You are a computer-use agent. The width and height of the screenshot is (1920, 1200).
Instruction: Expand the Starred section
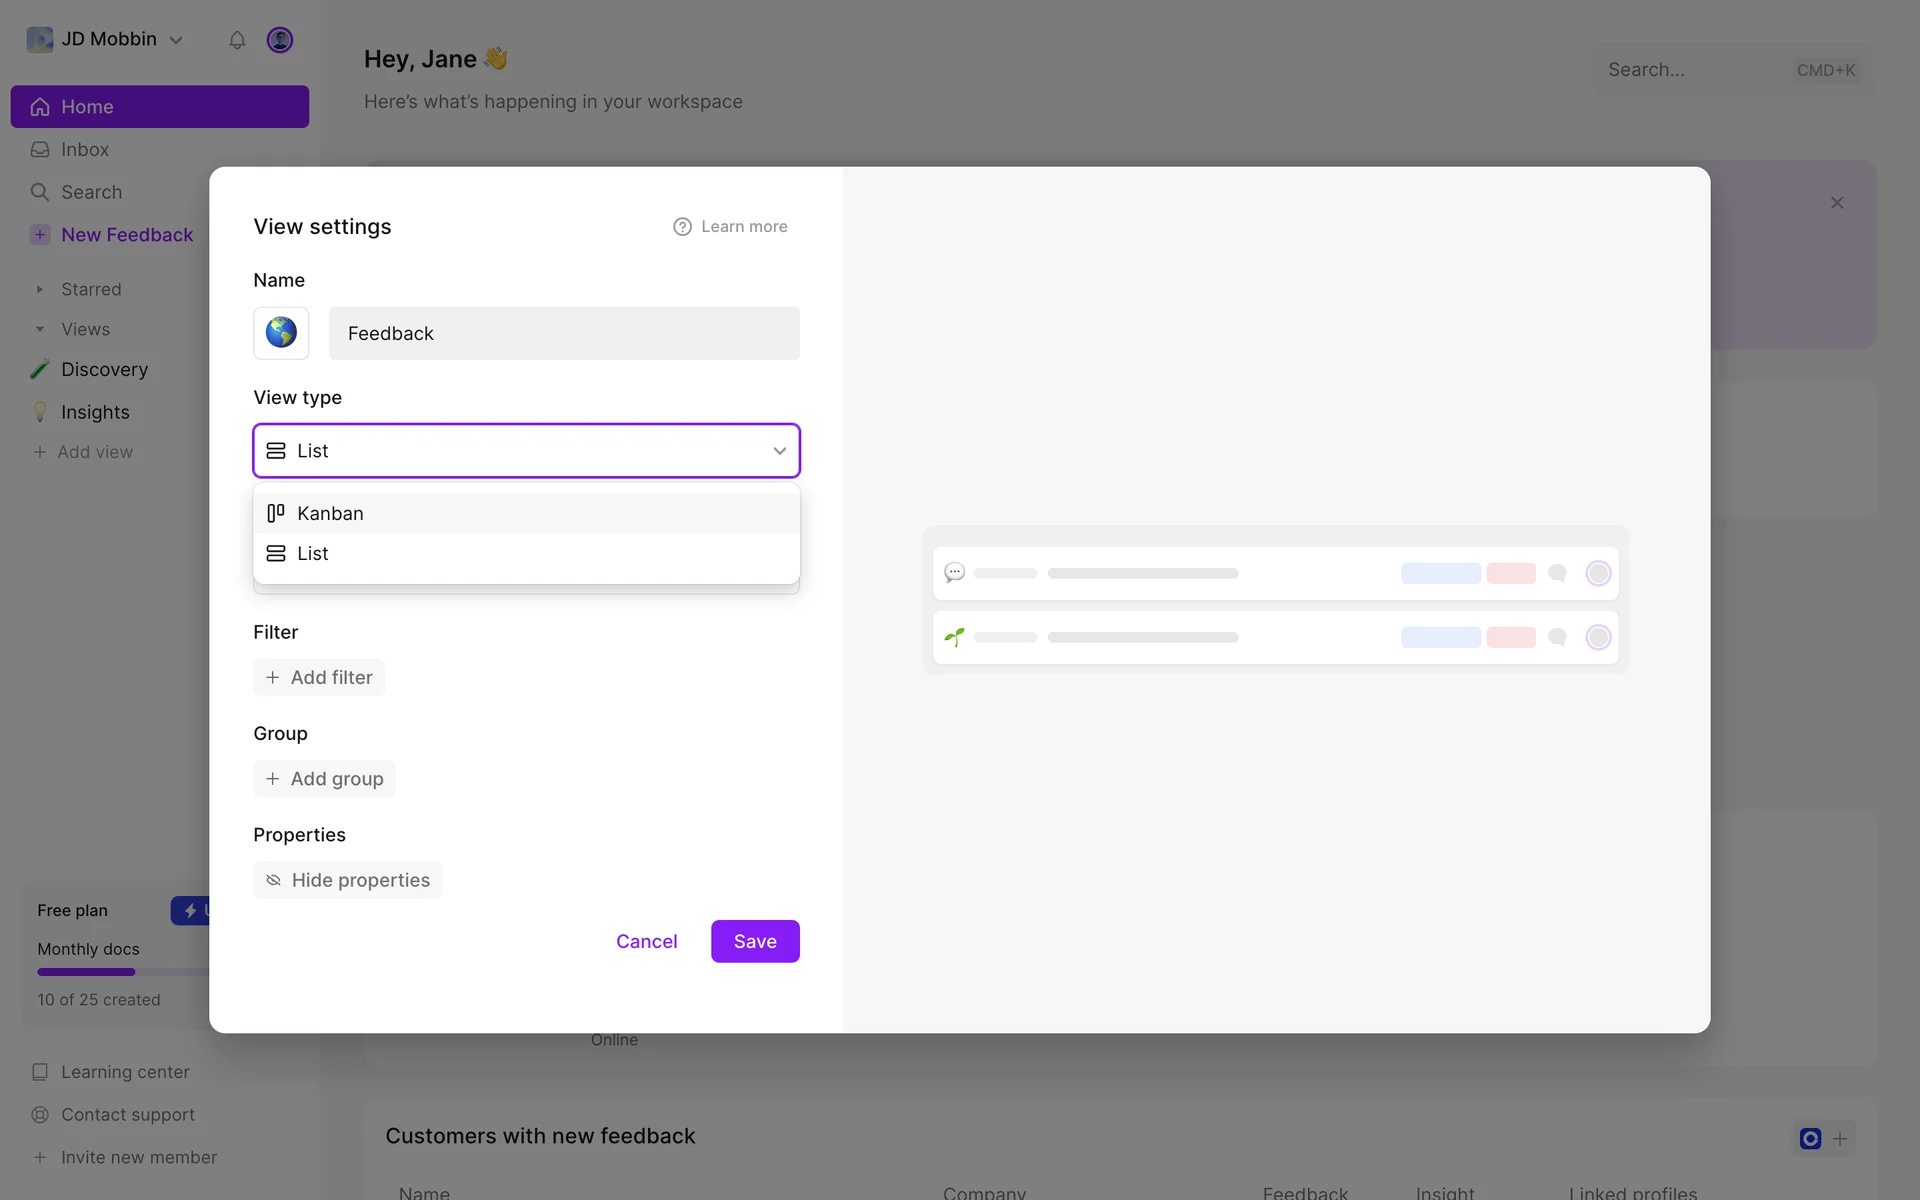pos(40,289)
